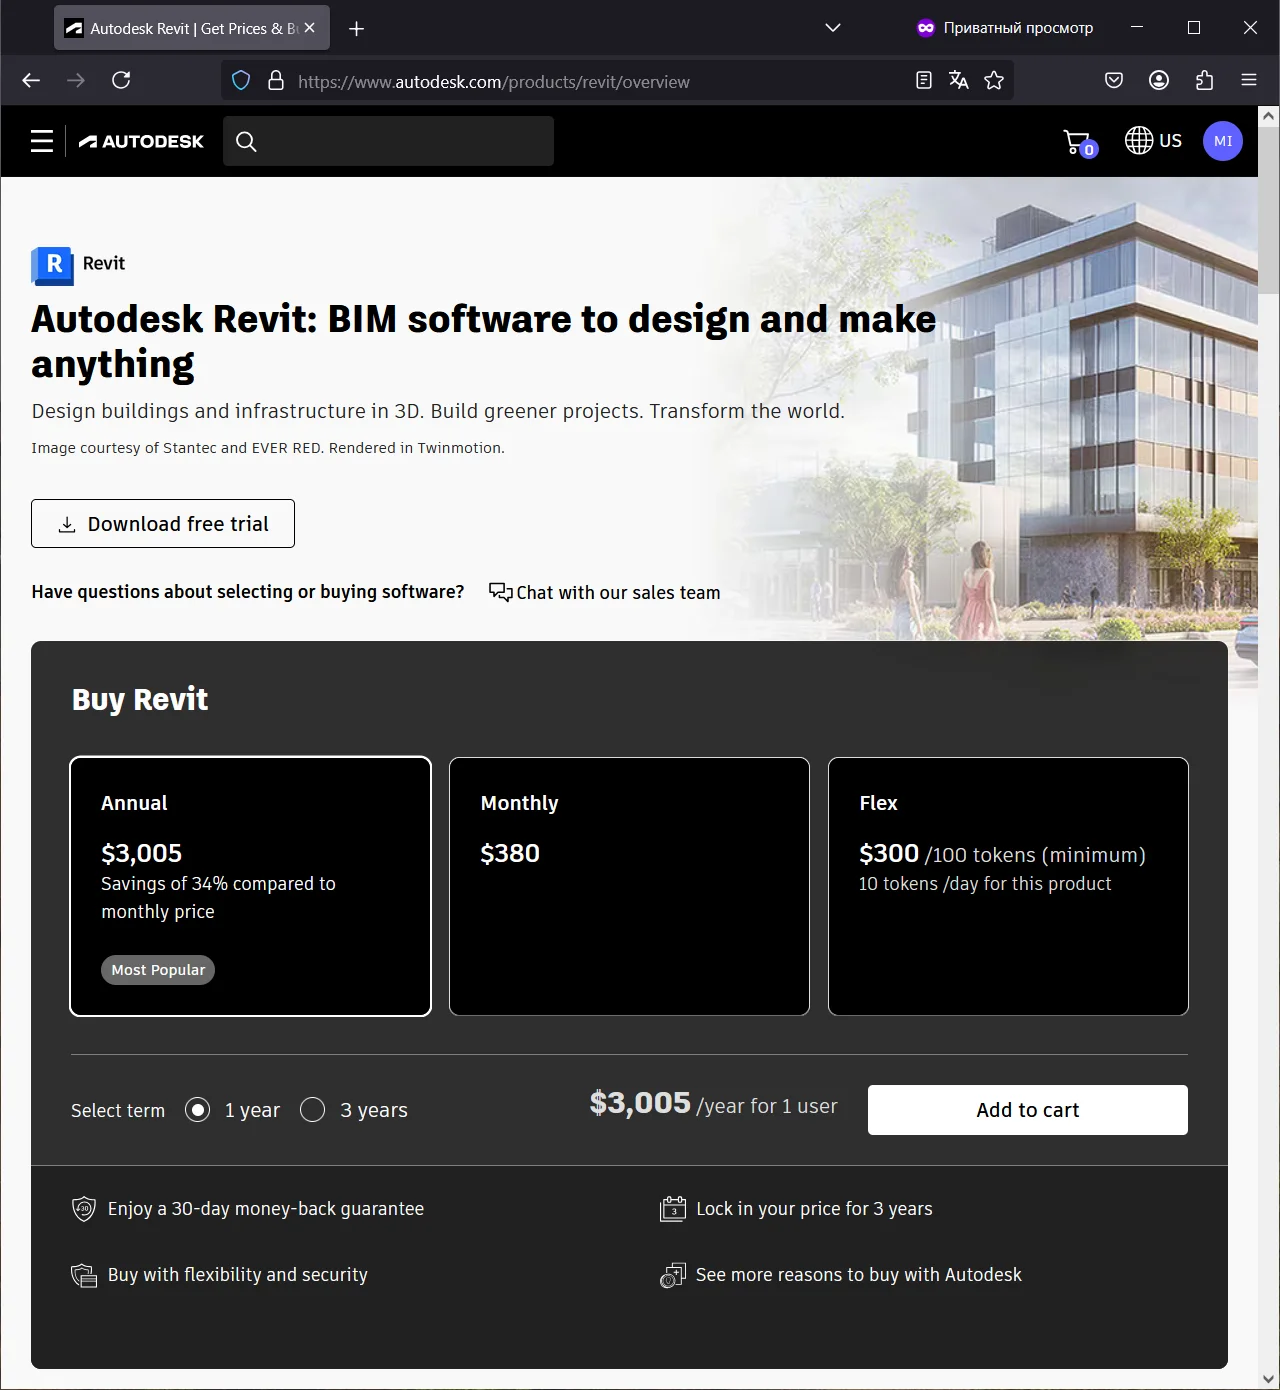This screenshot has height=1390, width=1280.
Task: Toggle reader view in address bar
Action: (924, 81)
